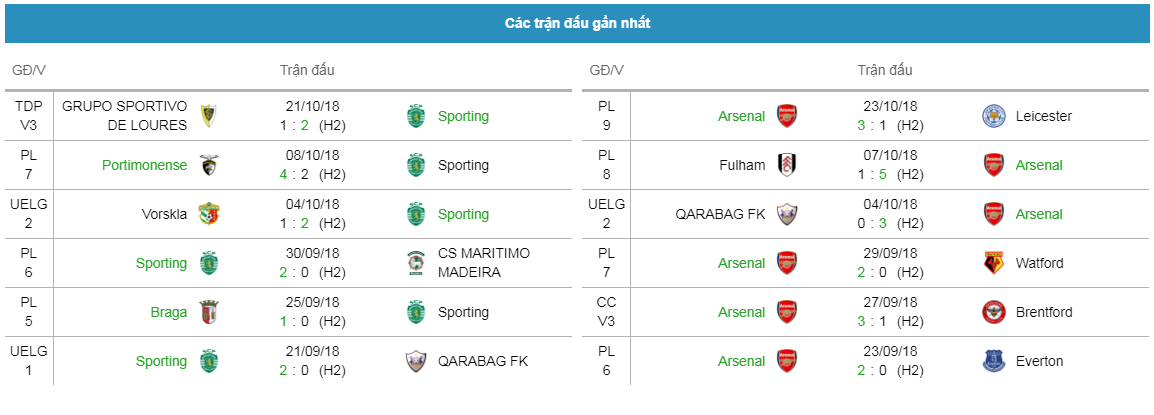Click the Braga club crest

tap(210, 312)
